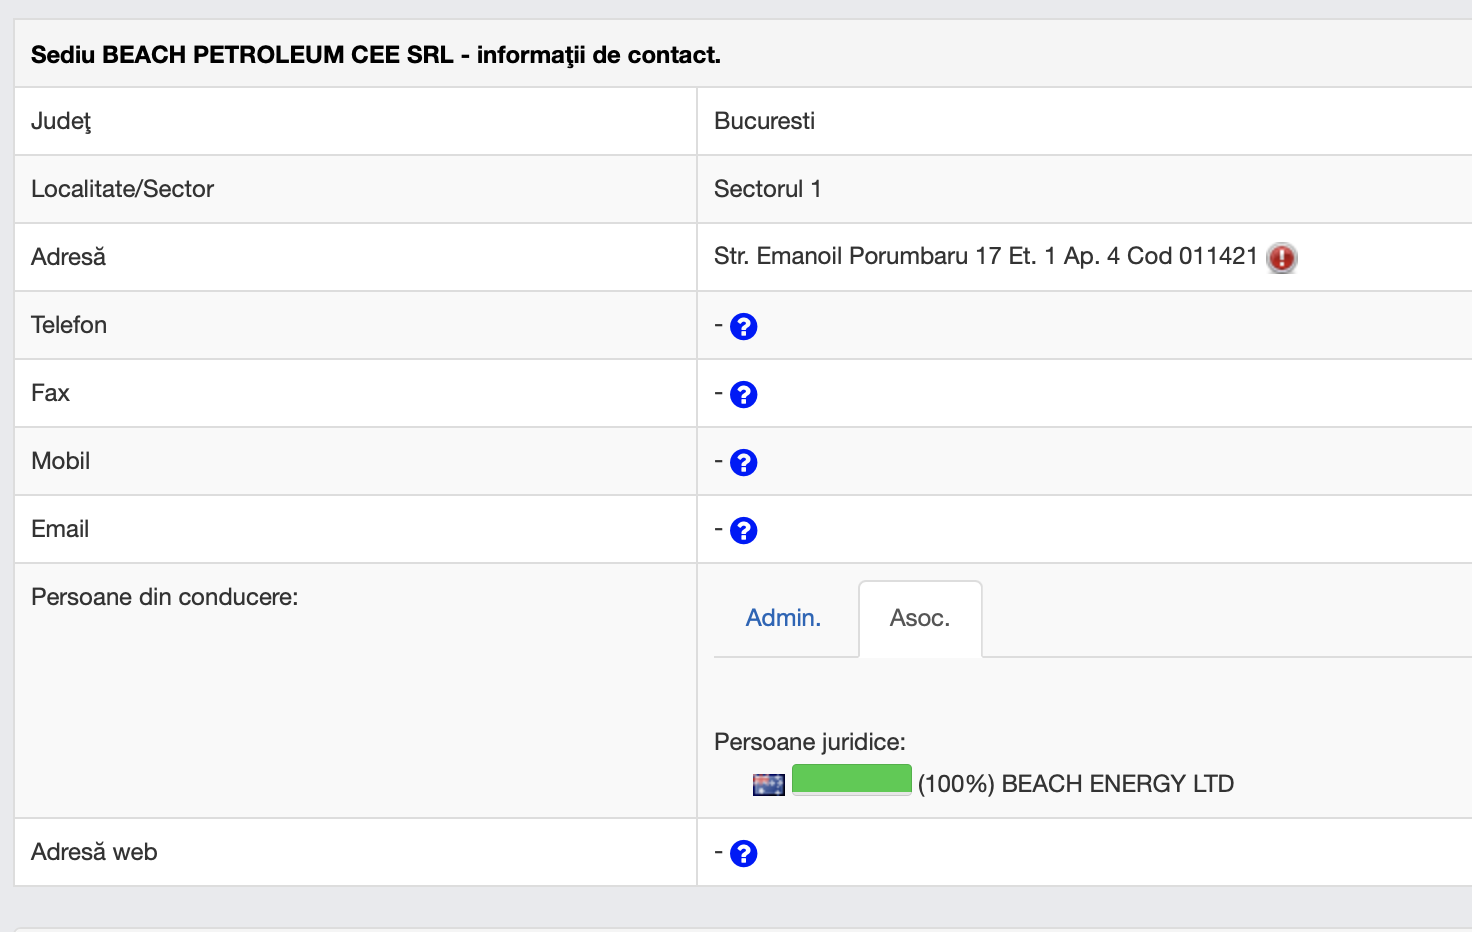Screen dimensions: 1472x932
Task: Click the question mark icon in Email row
Action: click(x=743, y=531)
